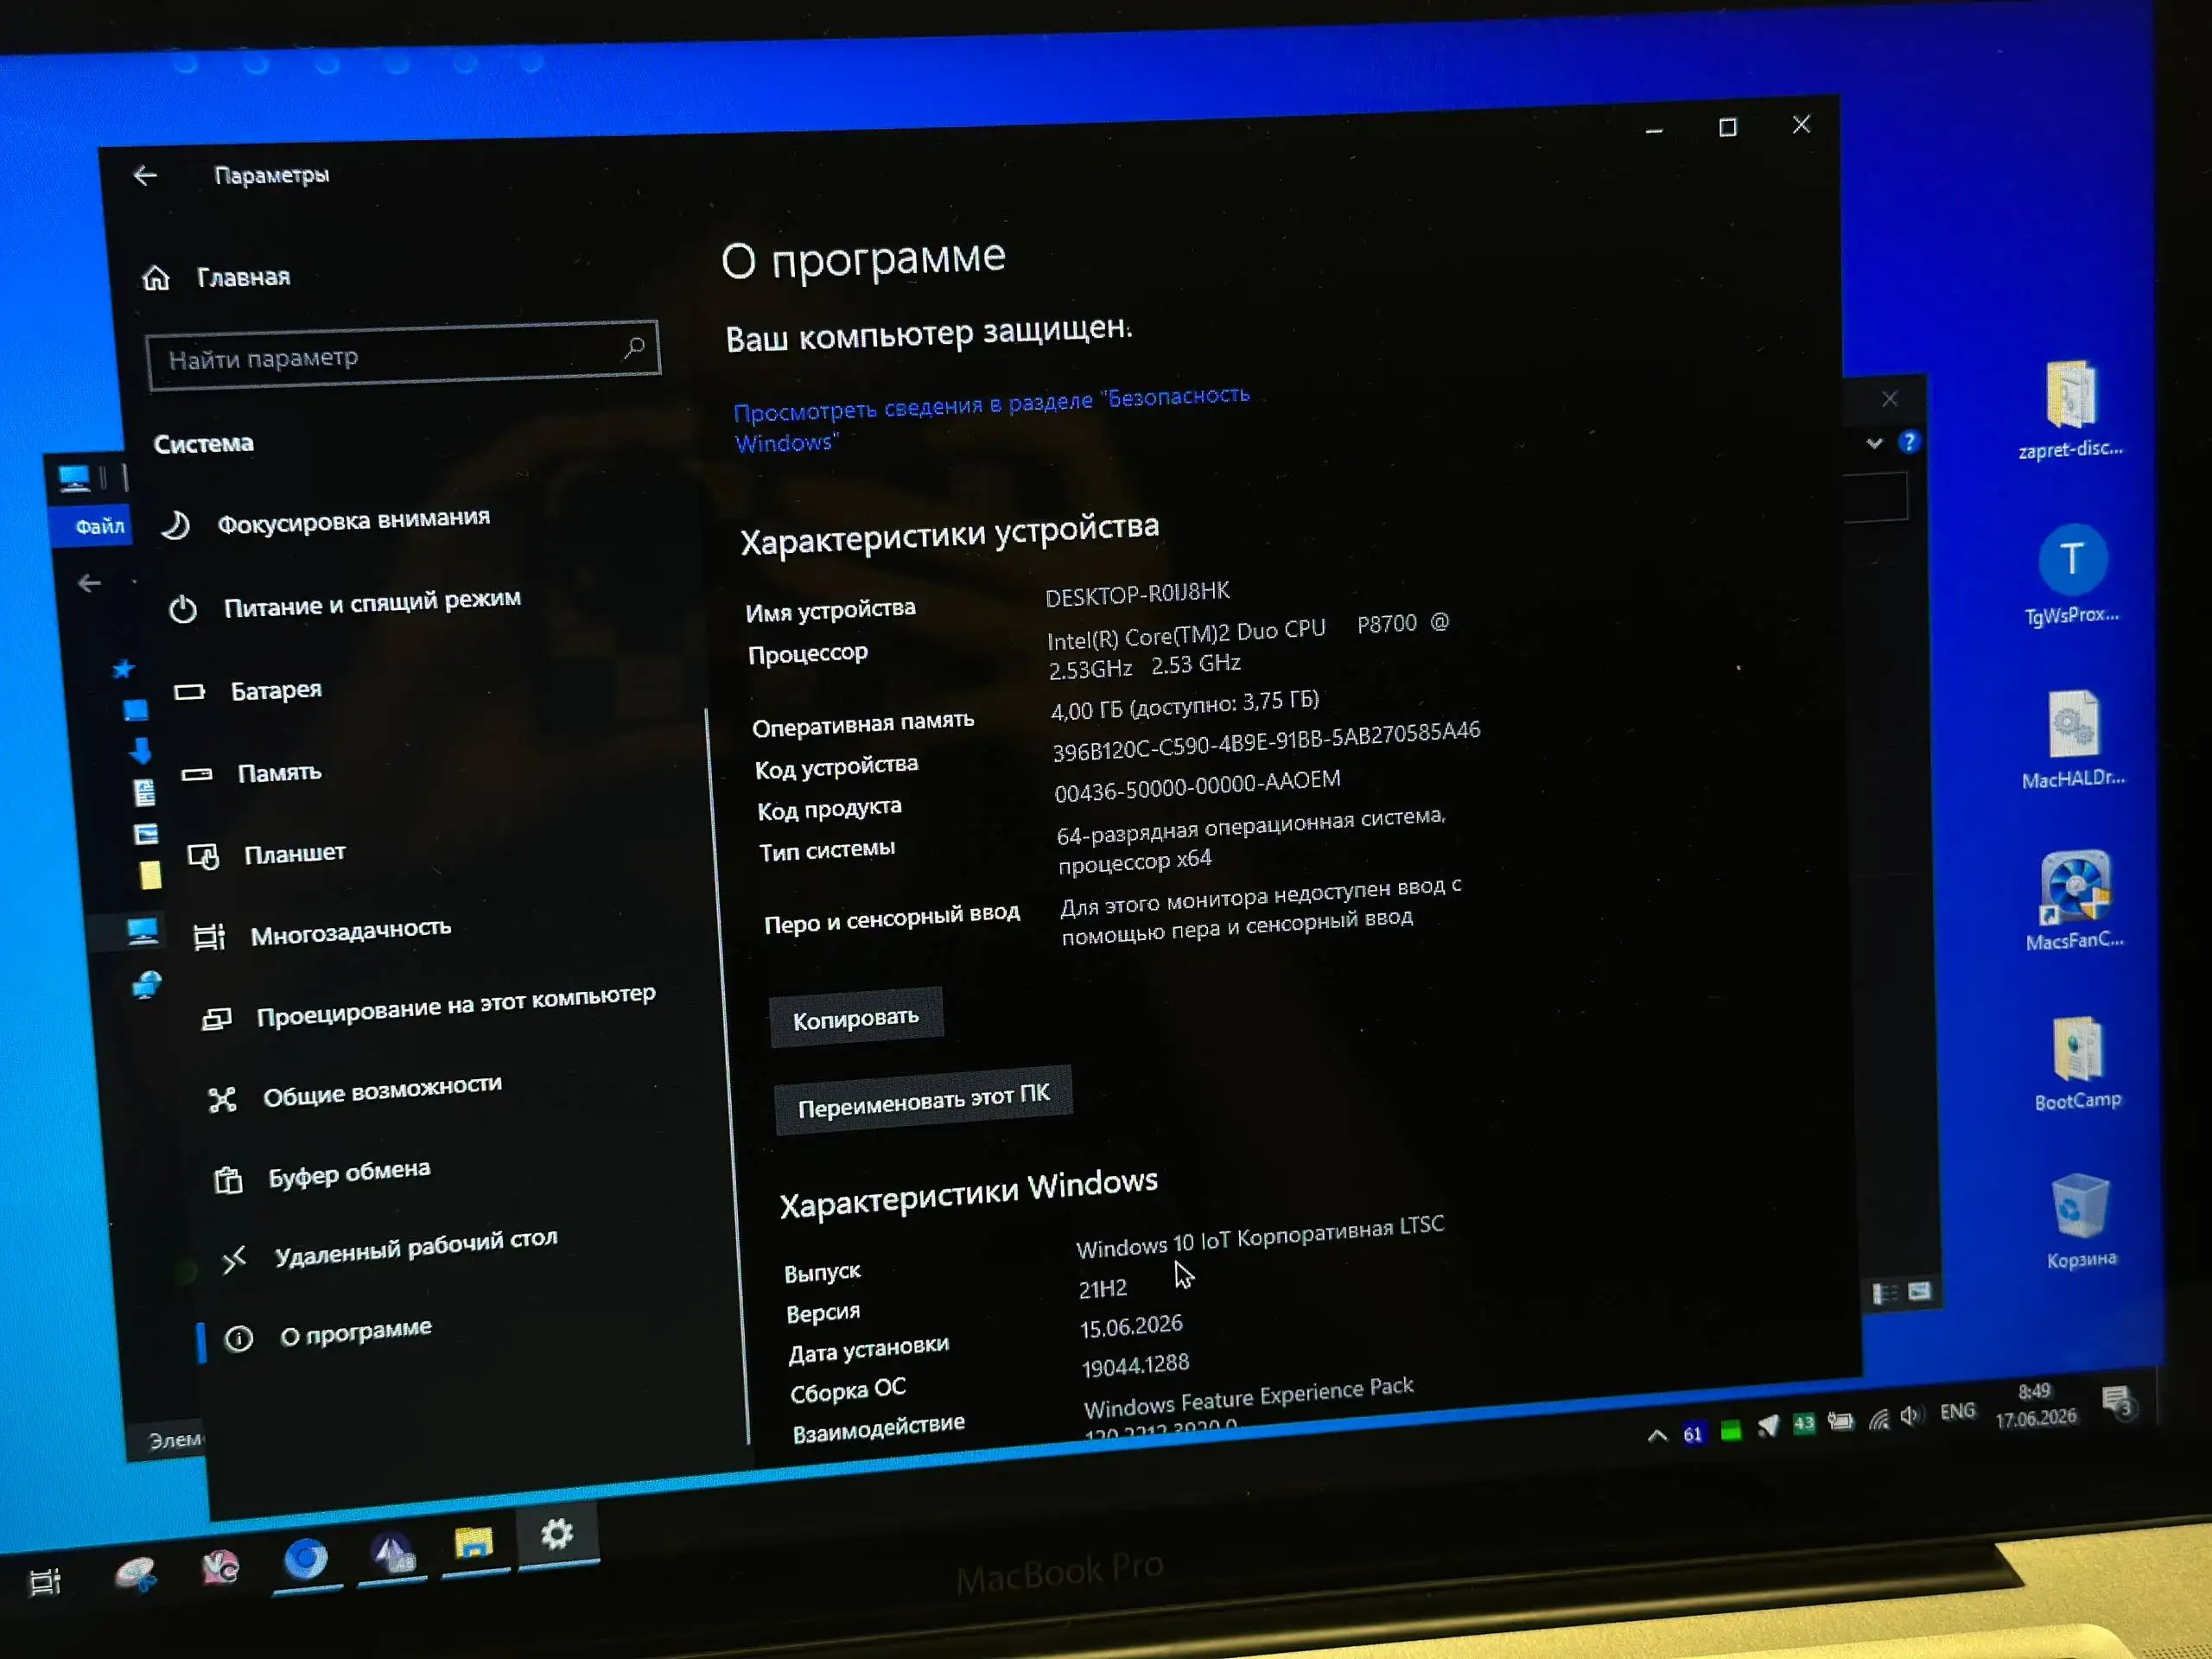Select Quick access star in Explorer

click(123, 669)
